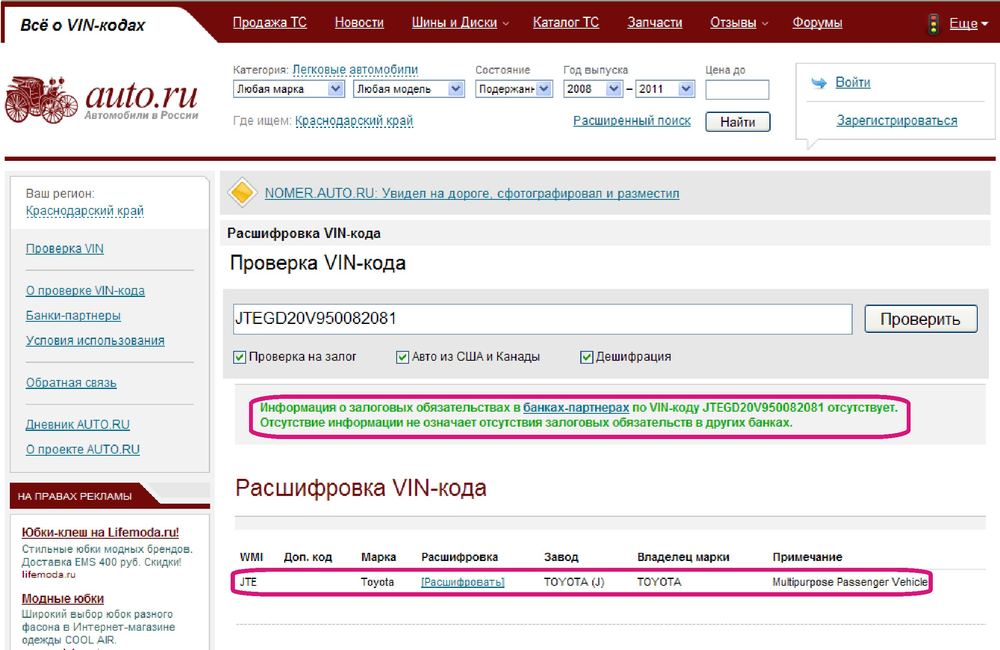Image resolution: width=1000 pixels, height=650 pixels.
Task: Open the Любая марка dropdown
Action: coord(289,89)
